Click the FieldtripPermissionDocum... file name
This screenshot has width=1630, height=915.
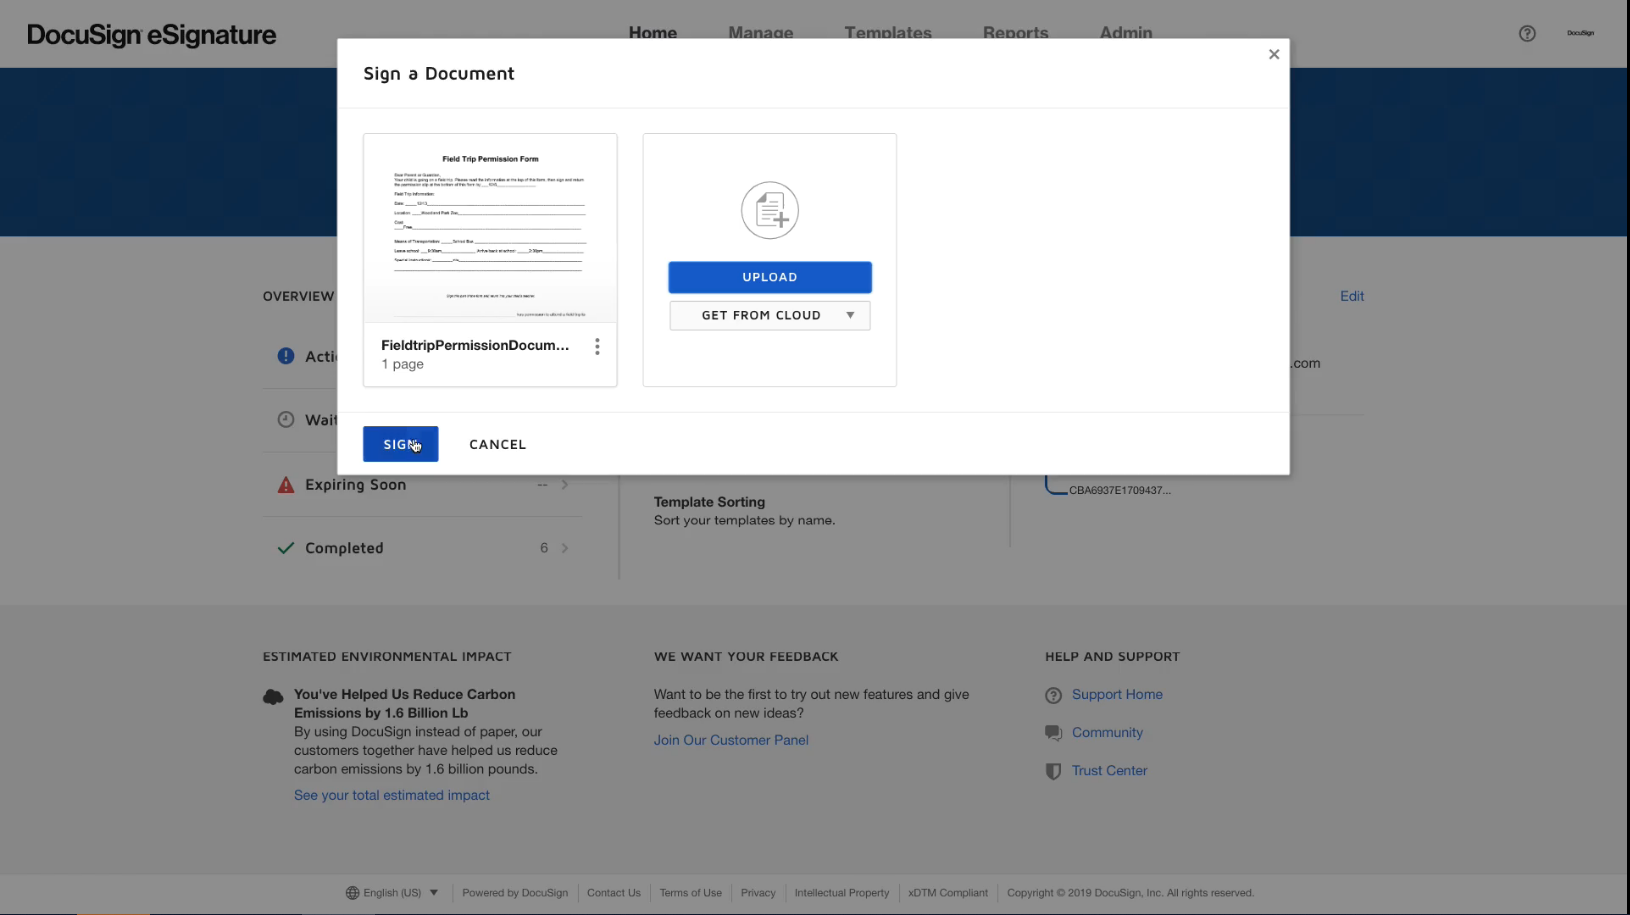click(475, 345)
